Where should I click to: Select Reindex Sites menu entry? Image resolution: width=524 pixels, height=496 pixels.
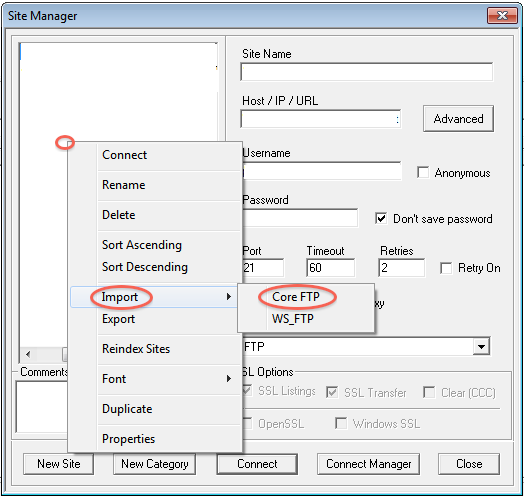pos(136,349)
